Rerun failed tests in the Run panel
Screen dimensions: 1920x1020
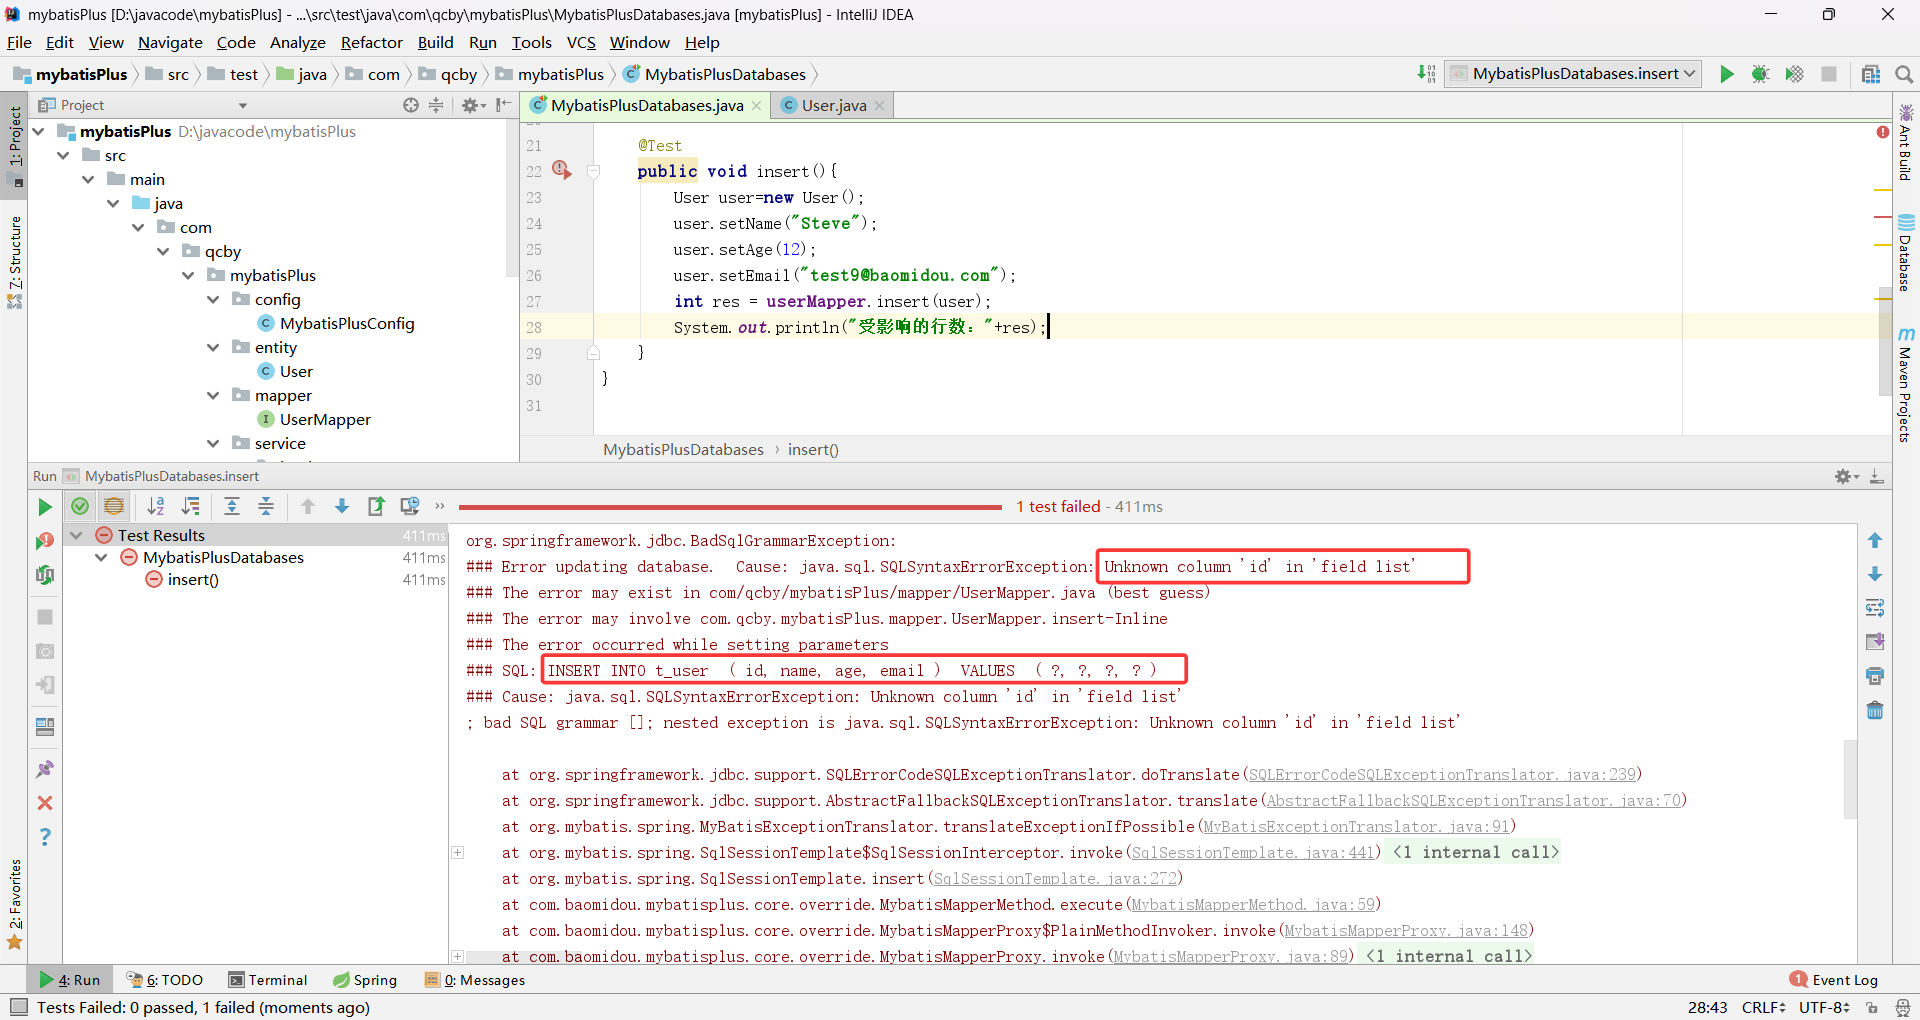click(45, 541)
